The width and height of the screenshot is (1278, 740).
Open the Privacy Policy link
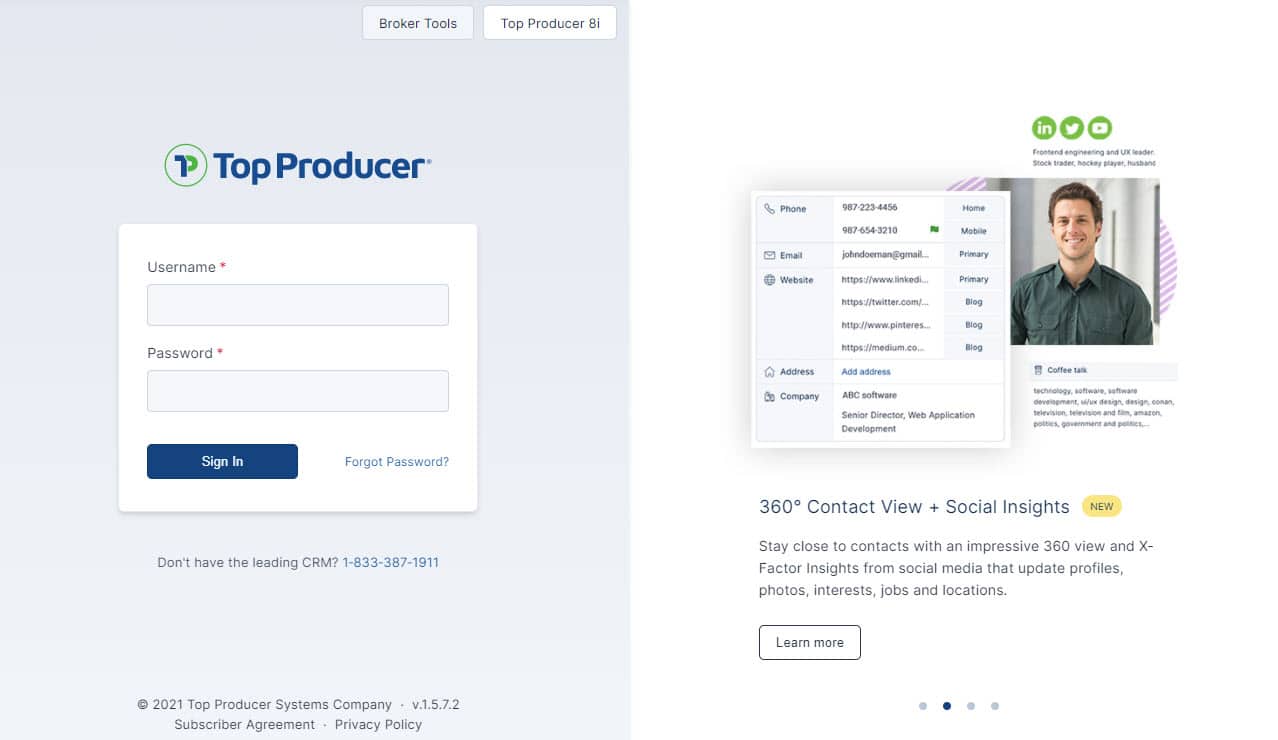click(x=378, y=724)
